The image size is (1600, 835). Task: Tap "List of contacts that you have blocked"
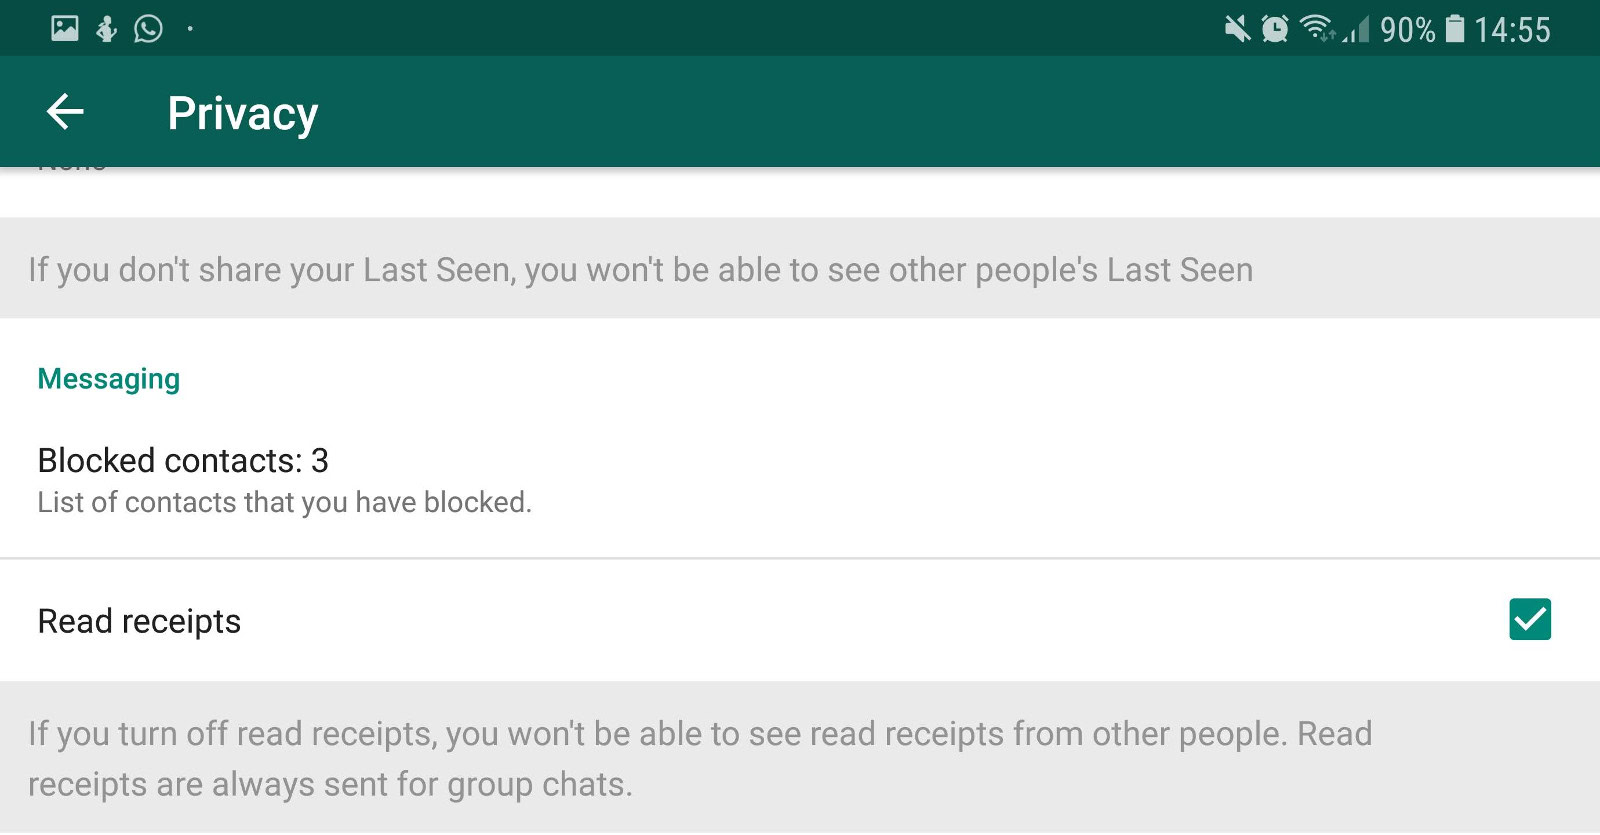[284, 502]
